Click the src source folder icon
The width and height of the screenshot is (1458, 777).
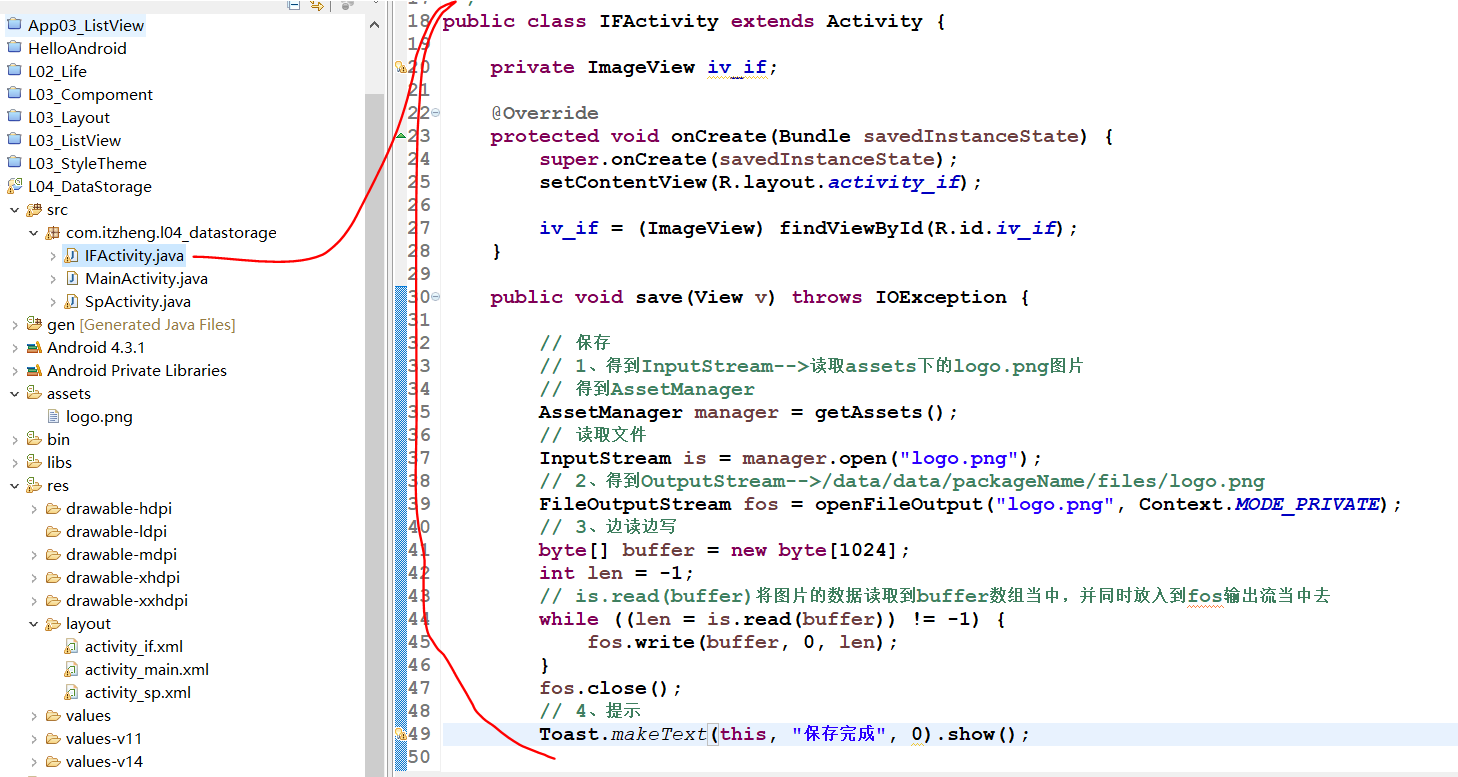click(34, 209)
